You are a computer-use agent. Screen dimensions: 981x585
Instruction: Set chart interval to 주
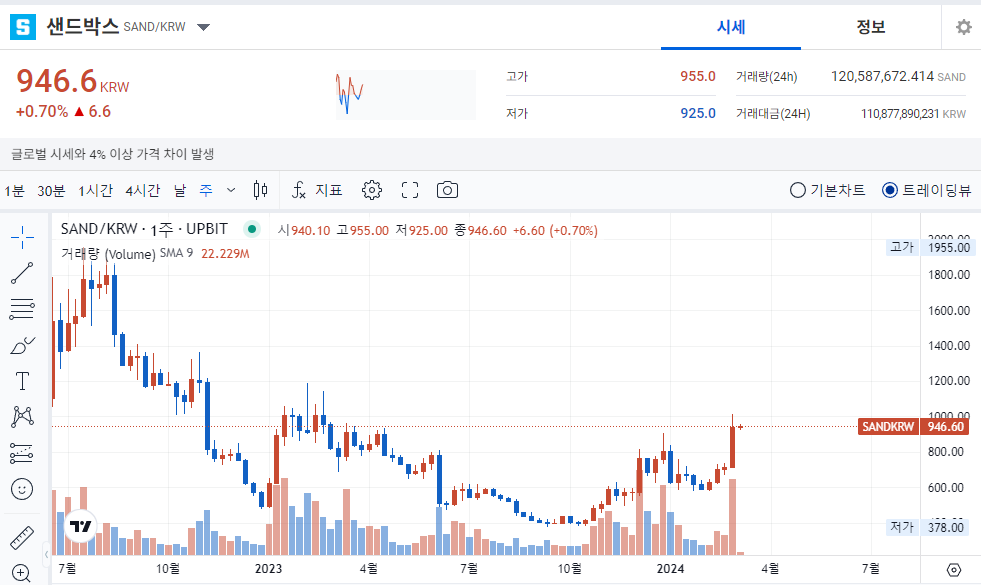[206, 190]
